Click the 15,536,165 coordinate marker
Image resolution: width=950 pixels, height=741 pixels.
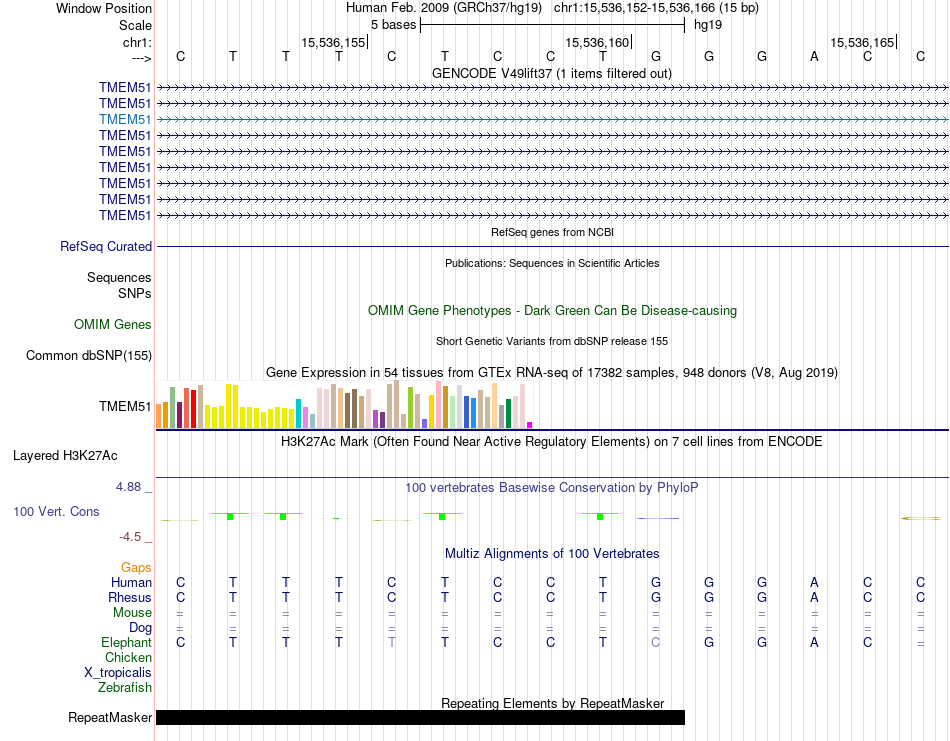[x=862, y=42]
